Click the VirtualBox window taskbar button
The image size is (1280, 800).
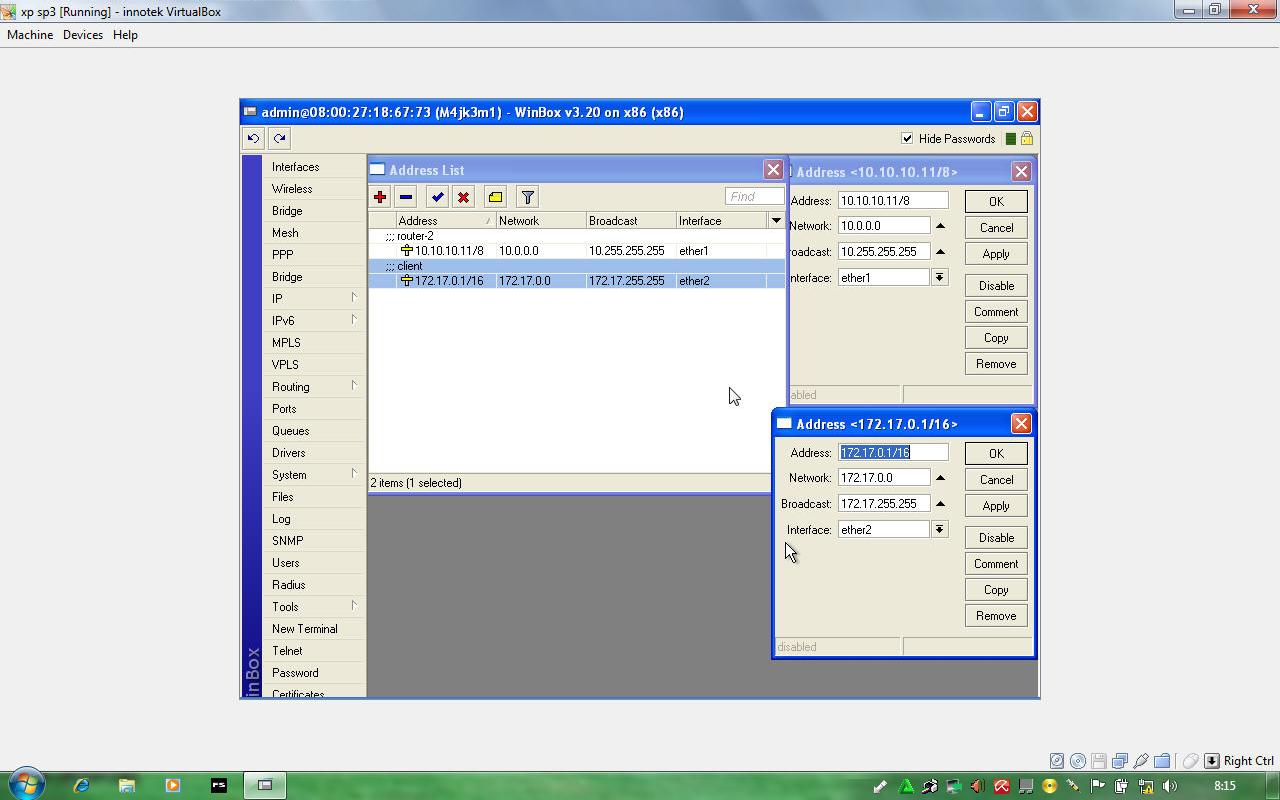click(x=265, y=785)
